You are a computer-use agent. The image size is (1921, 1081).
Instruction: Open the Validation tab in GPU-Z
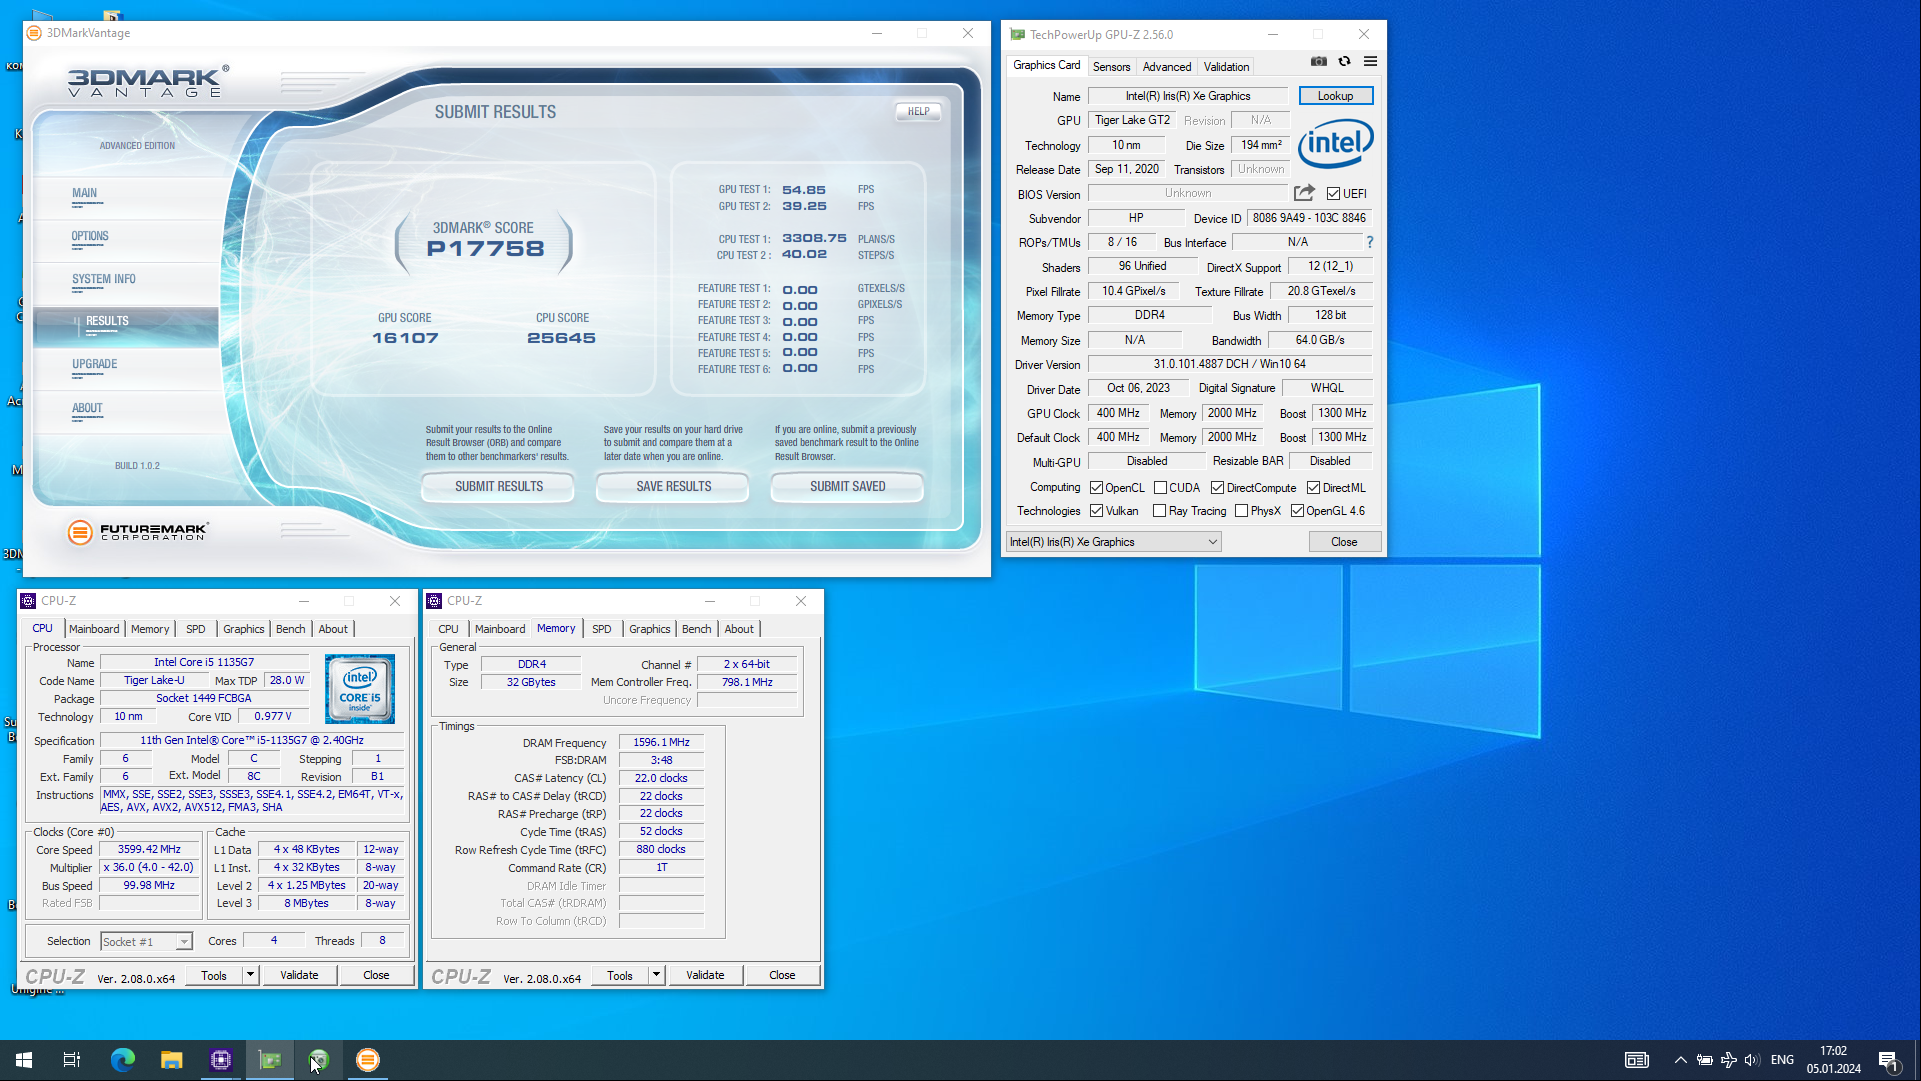coord(1226,67)
